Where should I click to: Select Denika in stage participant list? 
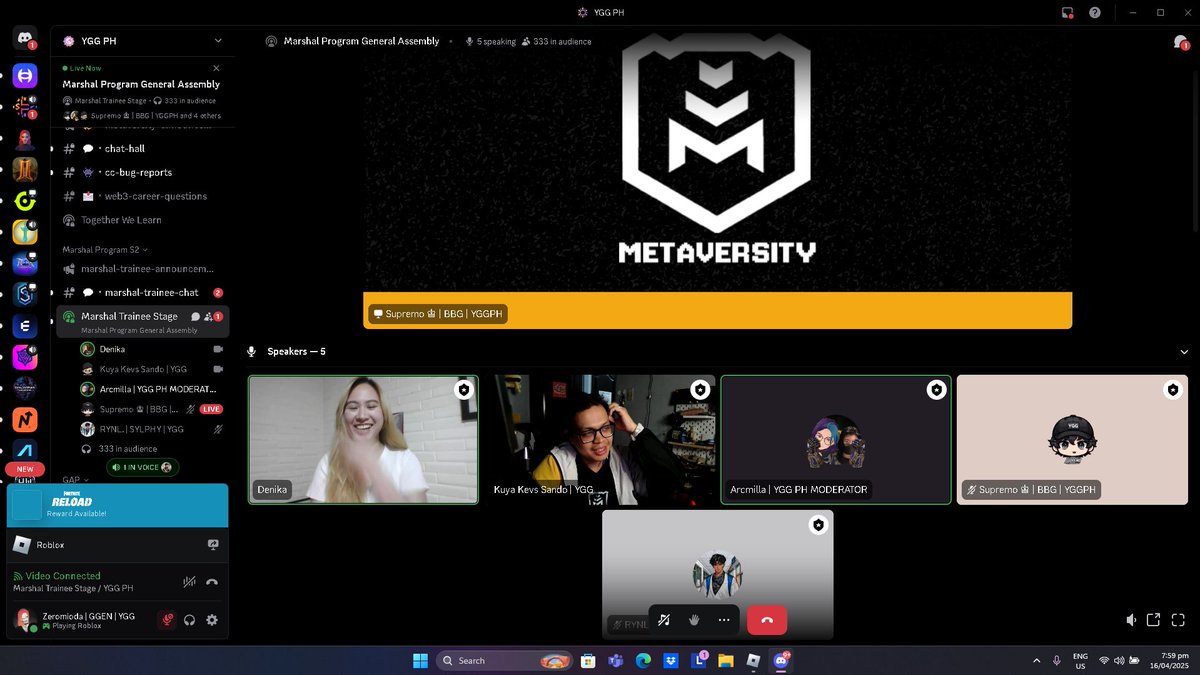(152, 349)
